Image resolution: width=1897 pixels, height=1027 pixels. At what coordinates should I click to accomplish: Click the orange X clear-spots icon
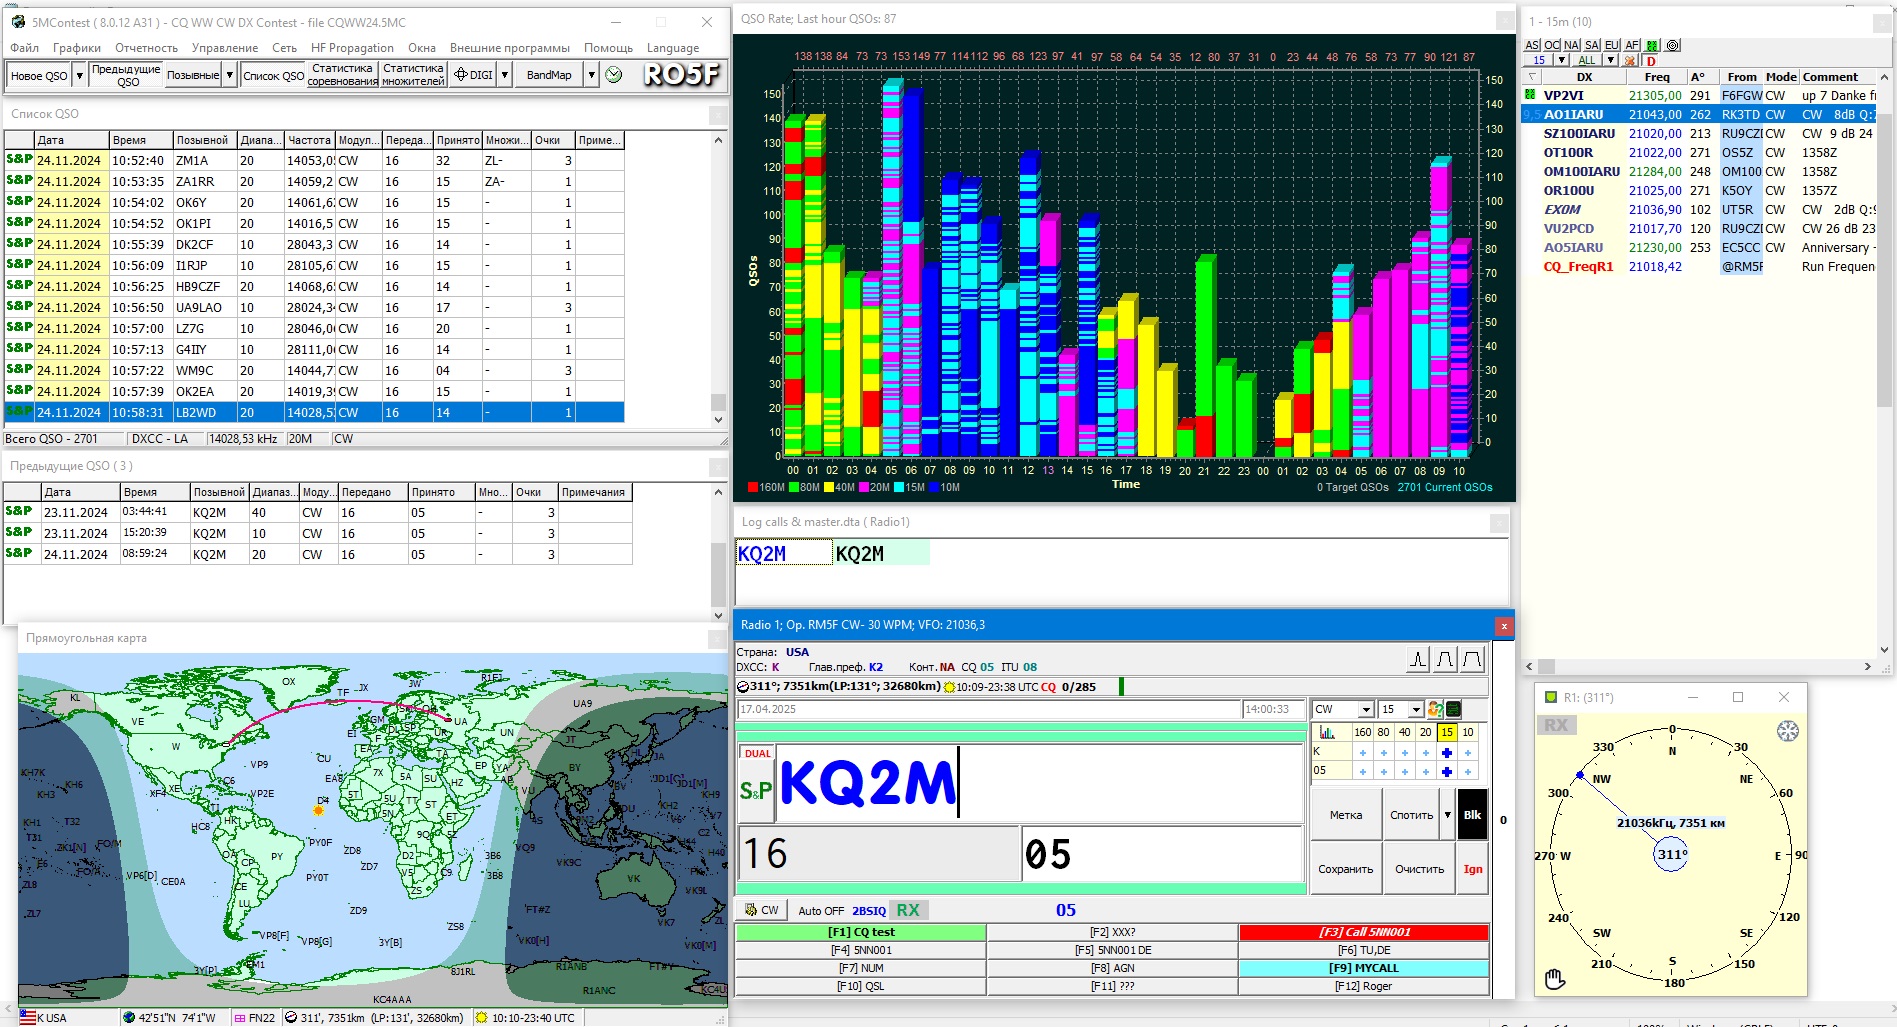point(1630,61)
